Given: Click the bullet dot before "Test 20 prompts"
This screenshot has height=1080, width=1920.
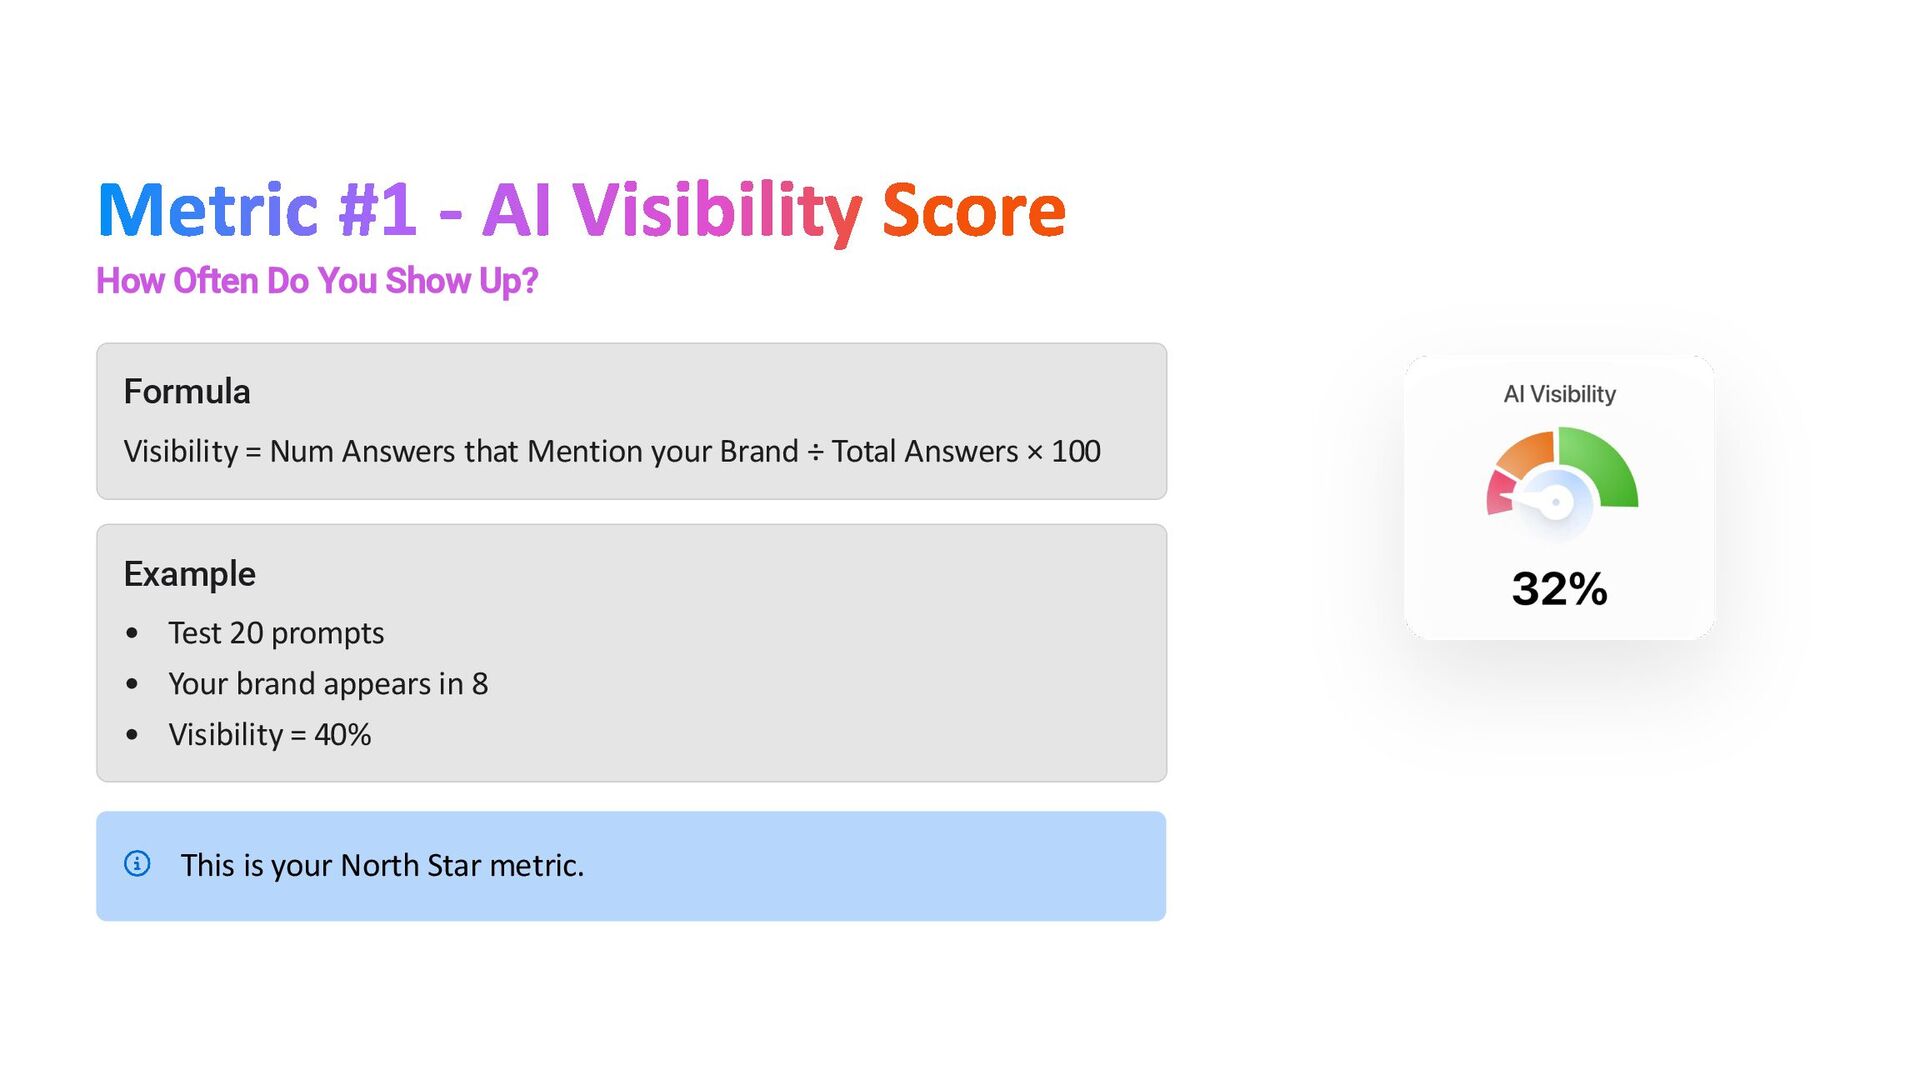Looking at the screenshot, I should [132, 633].
